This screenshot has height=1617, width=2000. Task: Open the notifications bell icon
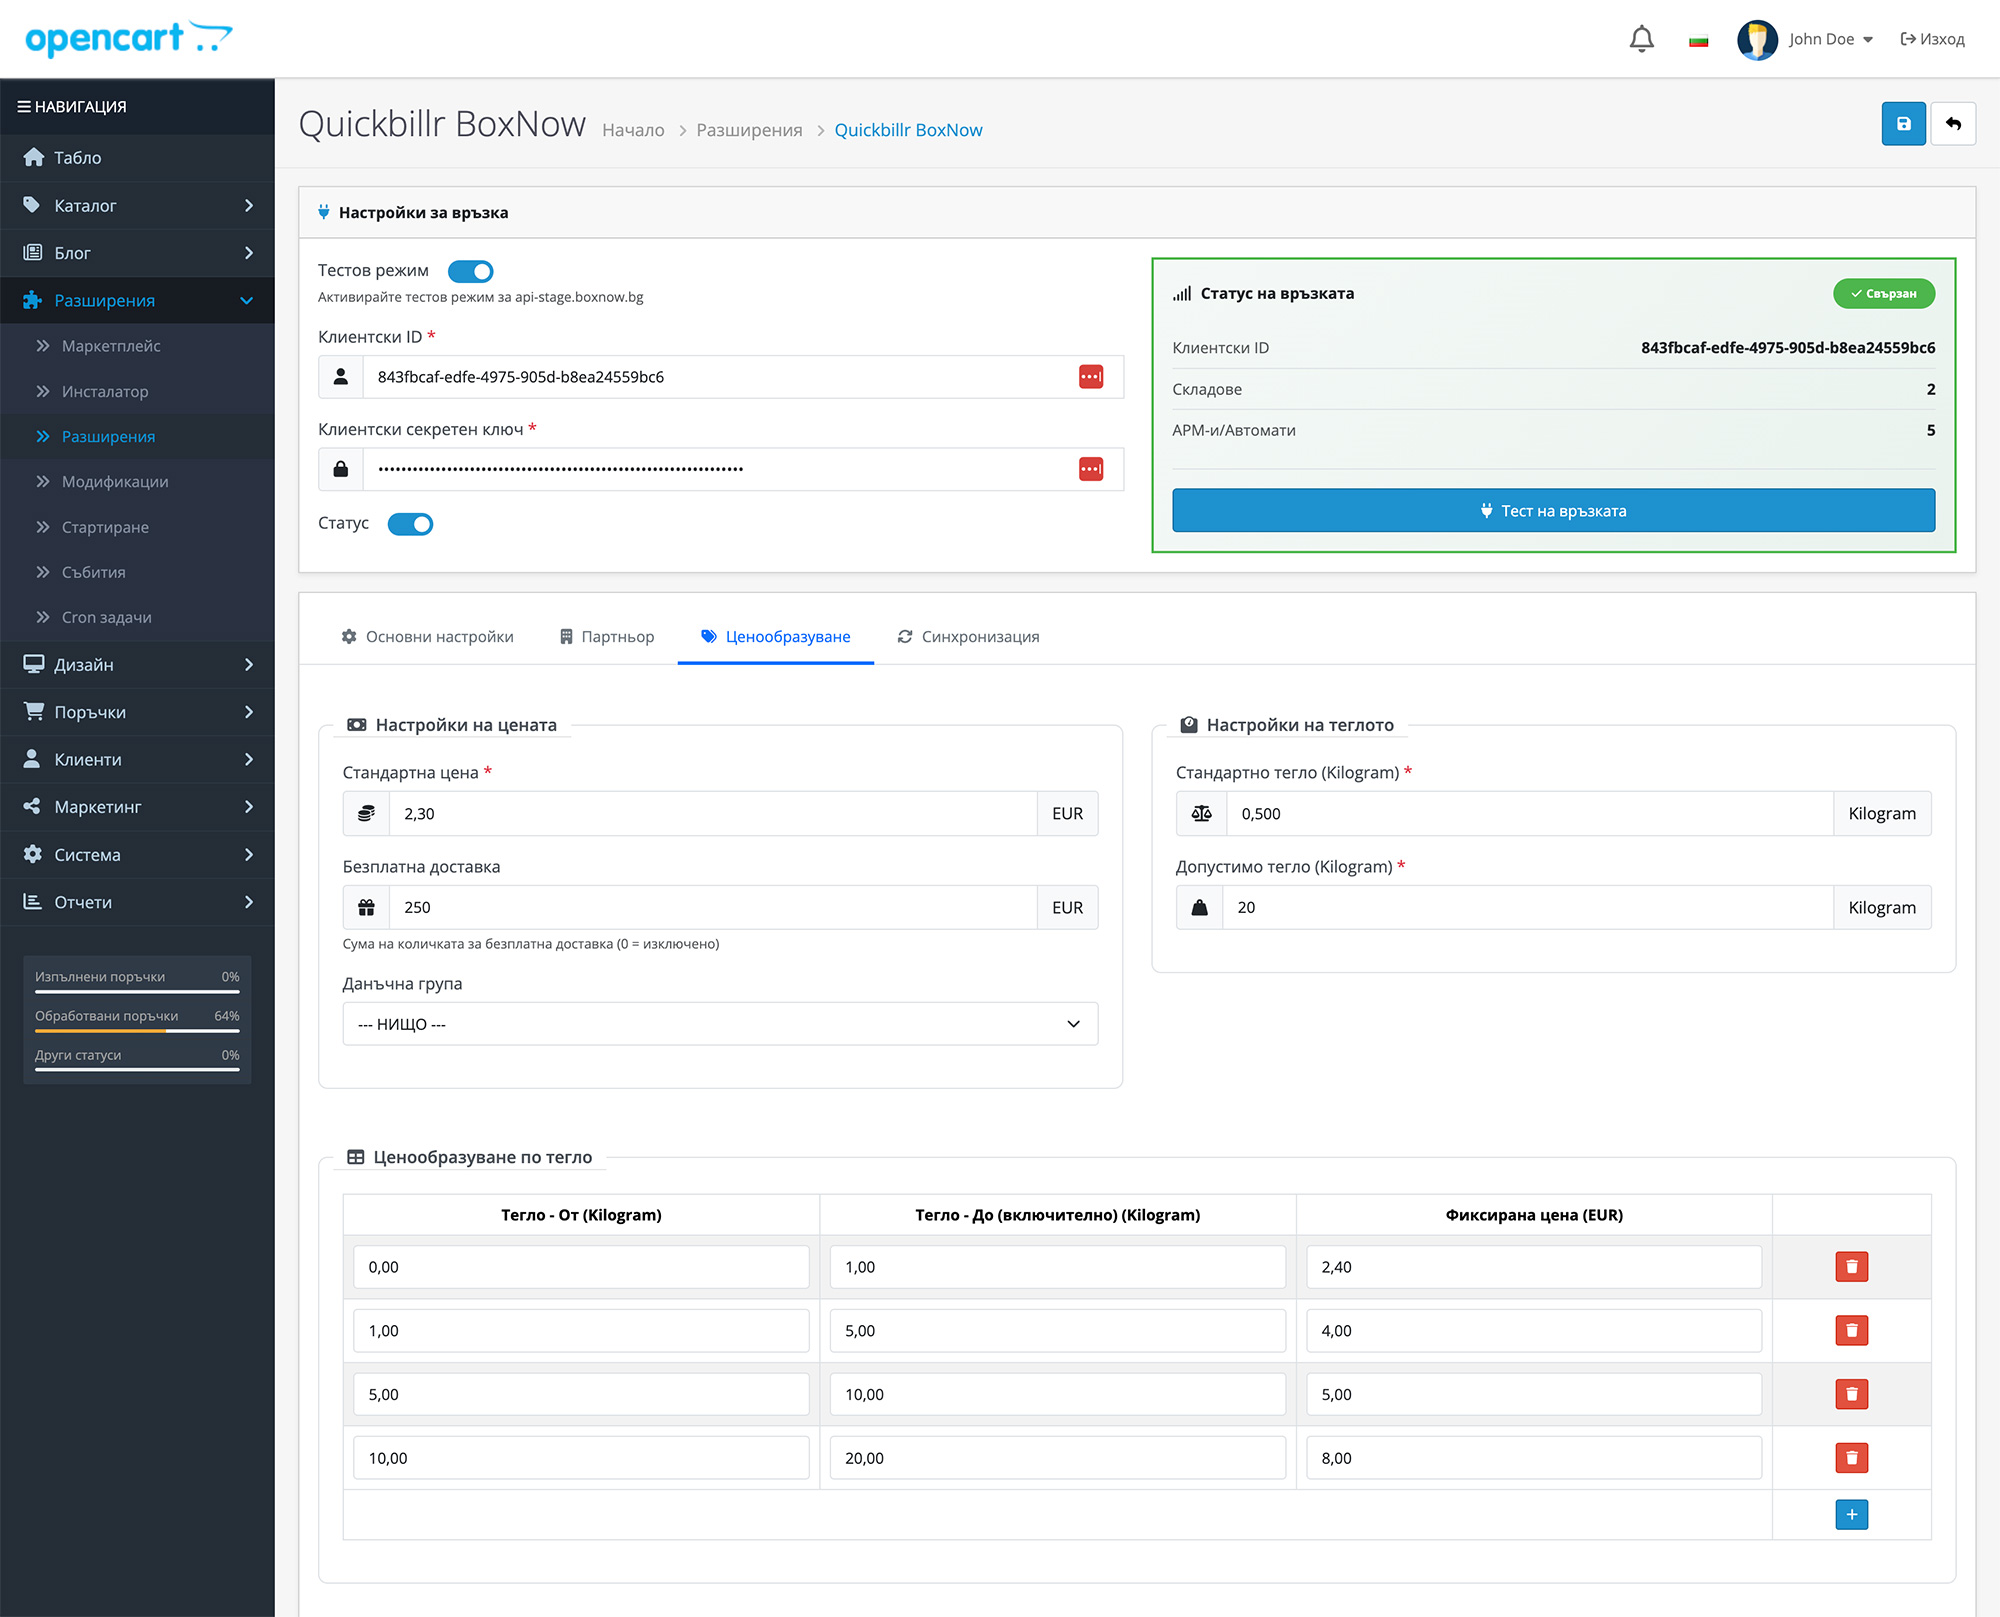point(1641,39)
